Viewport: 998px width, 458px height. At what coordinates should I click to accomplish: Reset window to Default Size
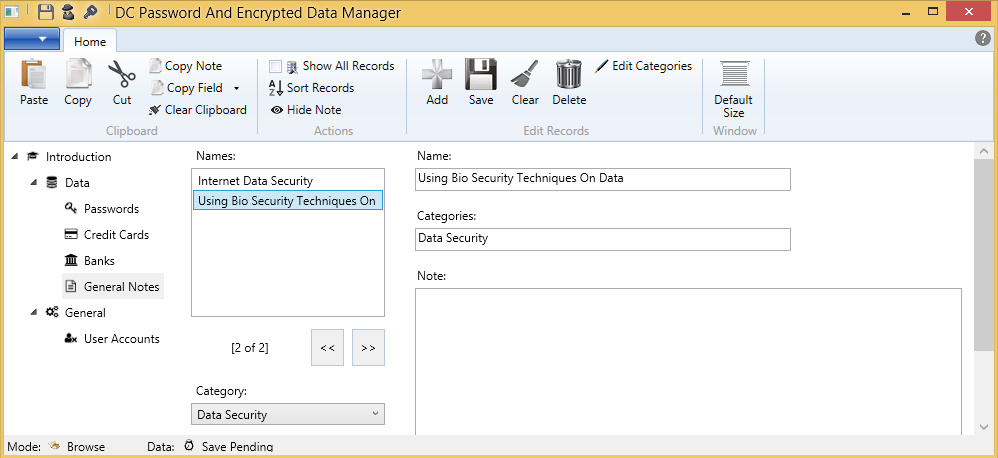point(734,88)
